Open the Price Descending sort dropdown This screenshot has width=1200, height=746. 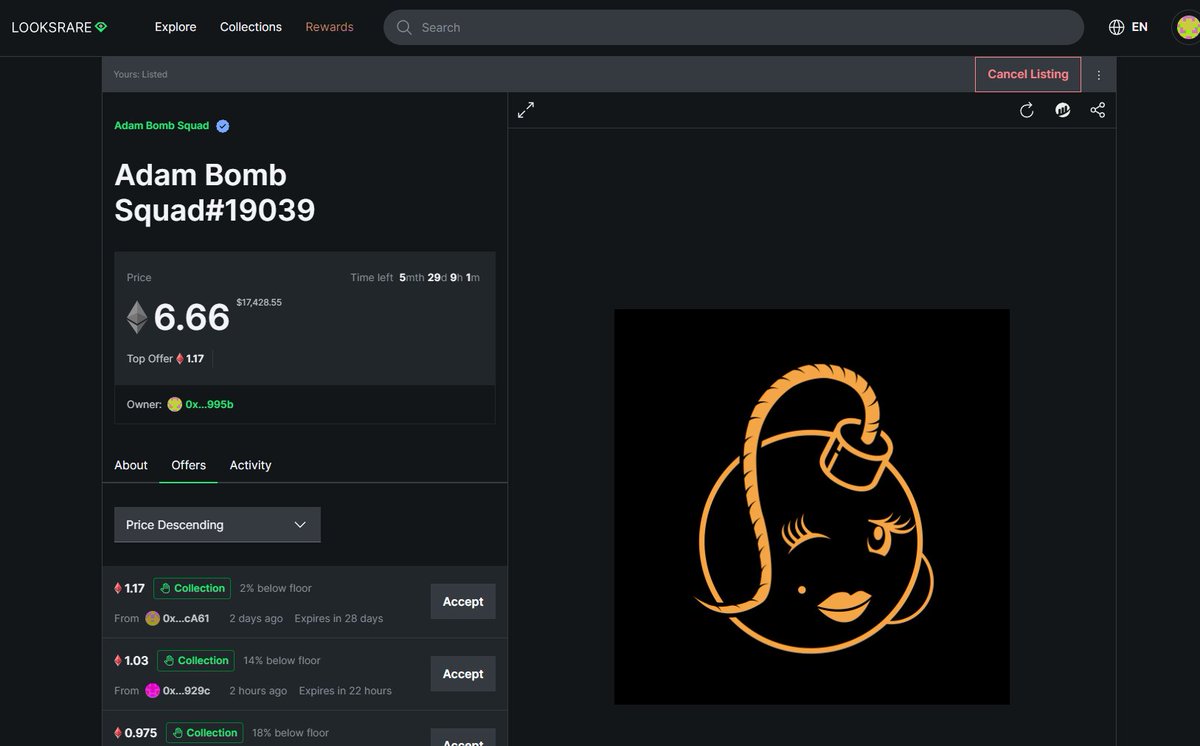click(217, 524)
